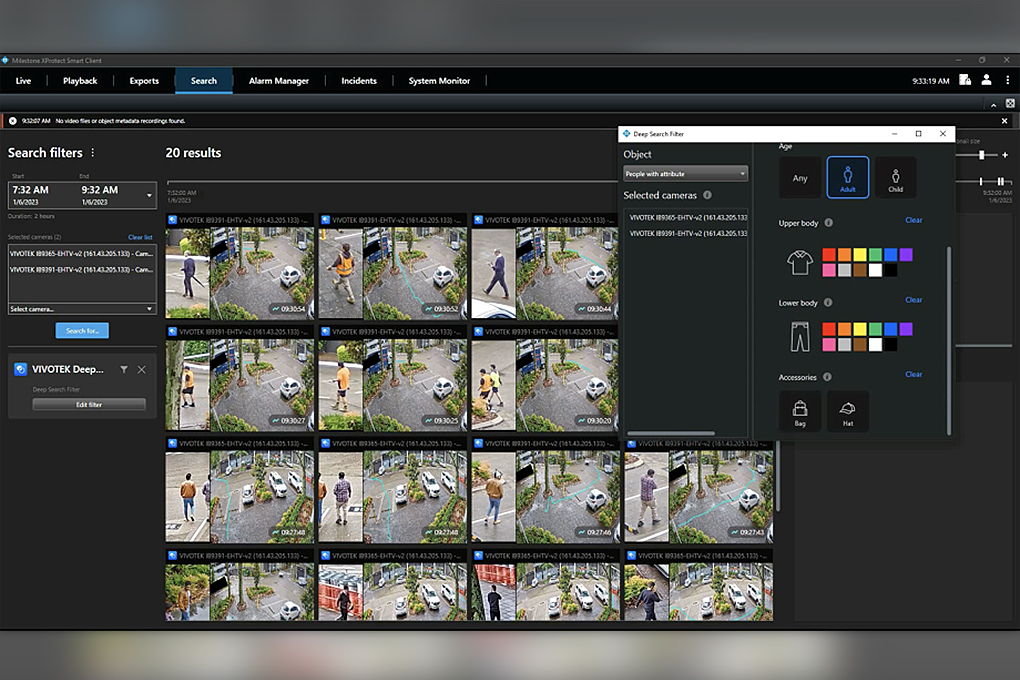Switch to the Playback tab
The image size is (1020, 680).
80,81
